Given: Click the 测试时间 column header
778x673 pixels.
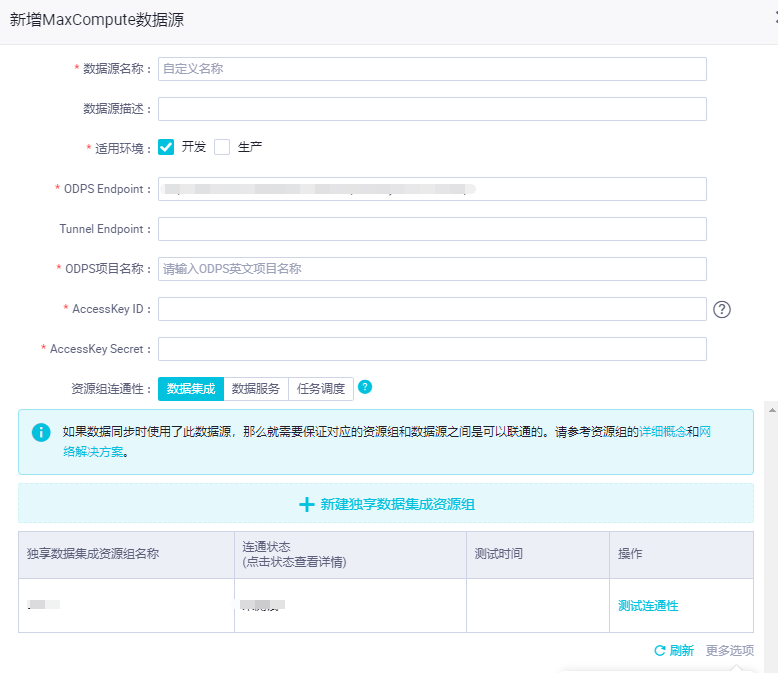Looking at the screenshot, I should 538,554.
